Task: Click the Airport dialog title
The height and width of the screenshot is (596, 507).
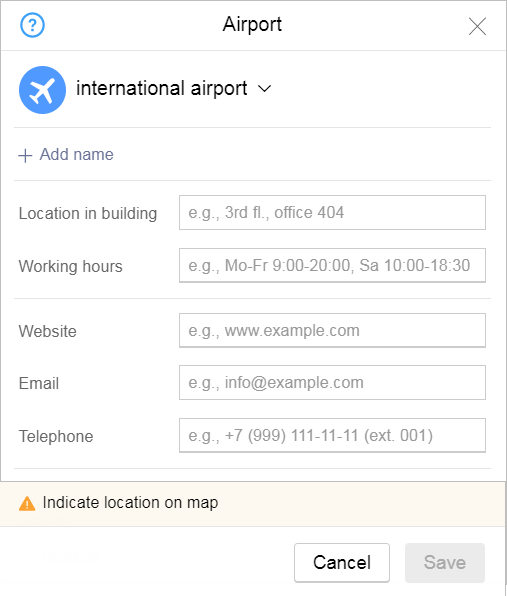Action: (x=252, y=25)
